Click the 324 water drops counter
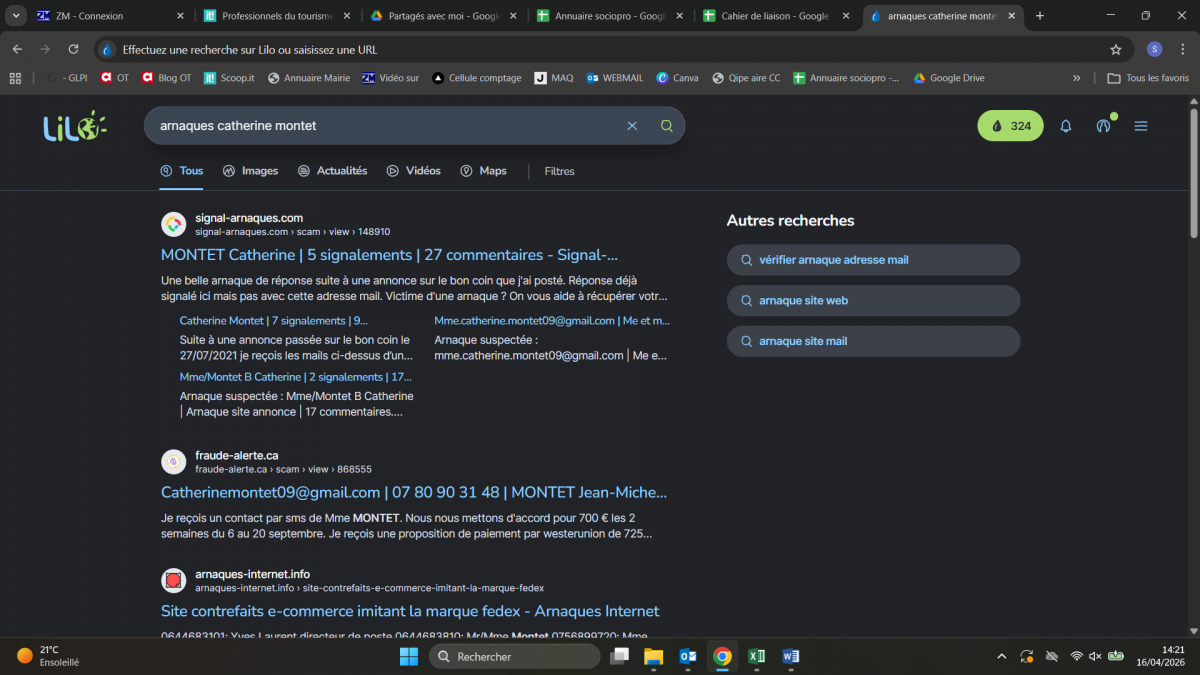The height and width of the screenshot is (675, 1200). tap(1010, 126)
